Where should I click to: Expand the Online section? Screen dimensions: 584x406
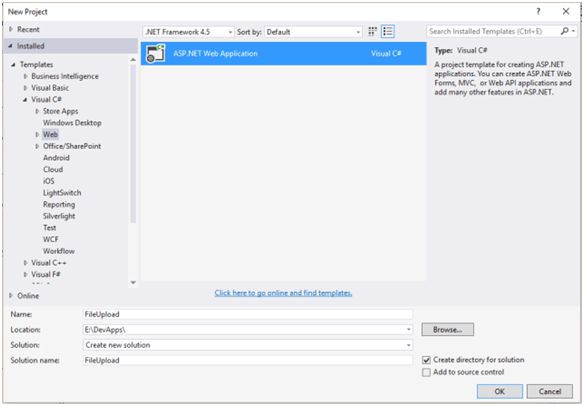(11, 295)
